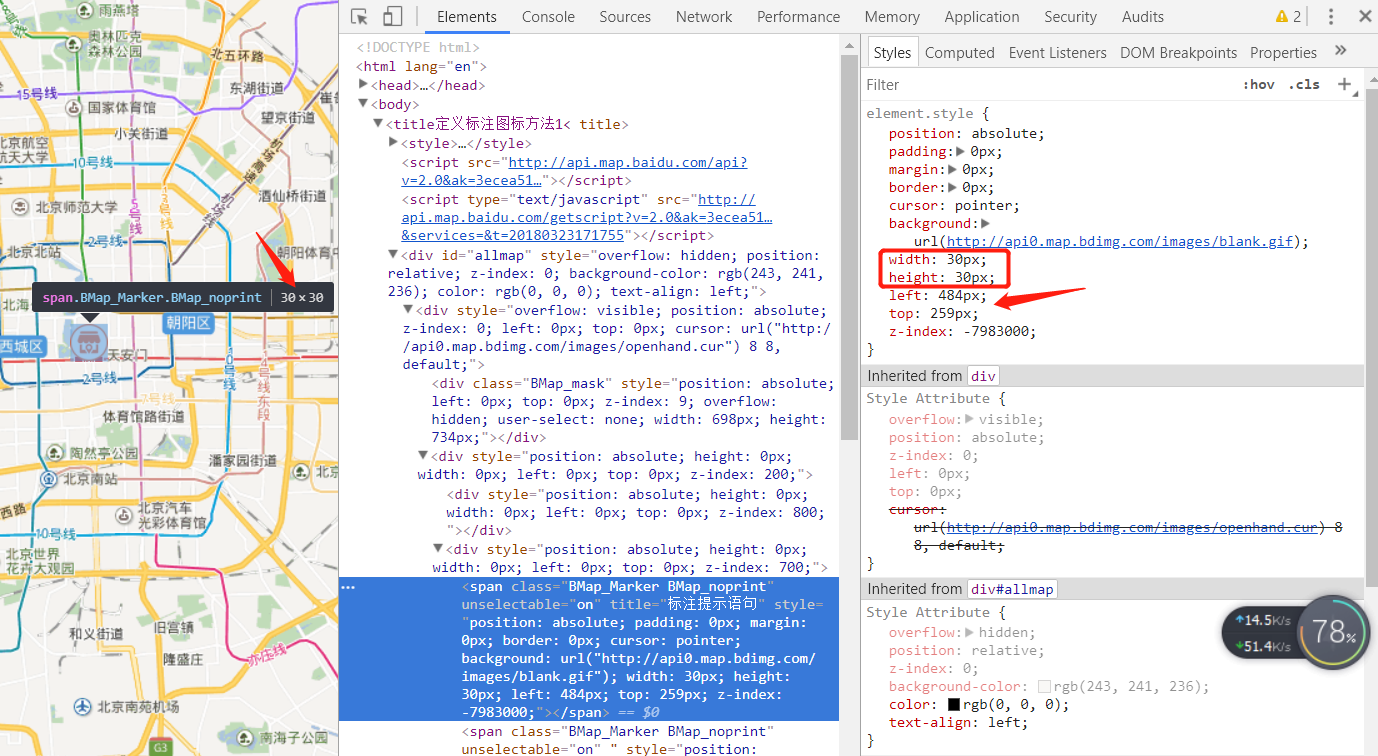Open blank.gif URL in element.style background

[x=1120, y=241]
